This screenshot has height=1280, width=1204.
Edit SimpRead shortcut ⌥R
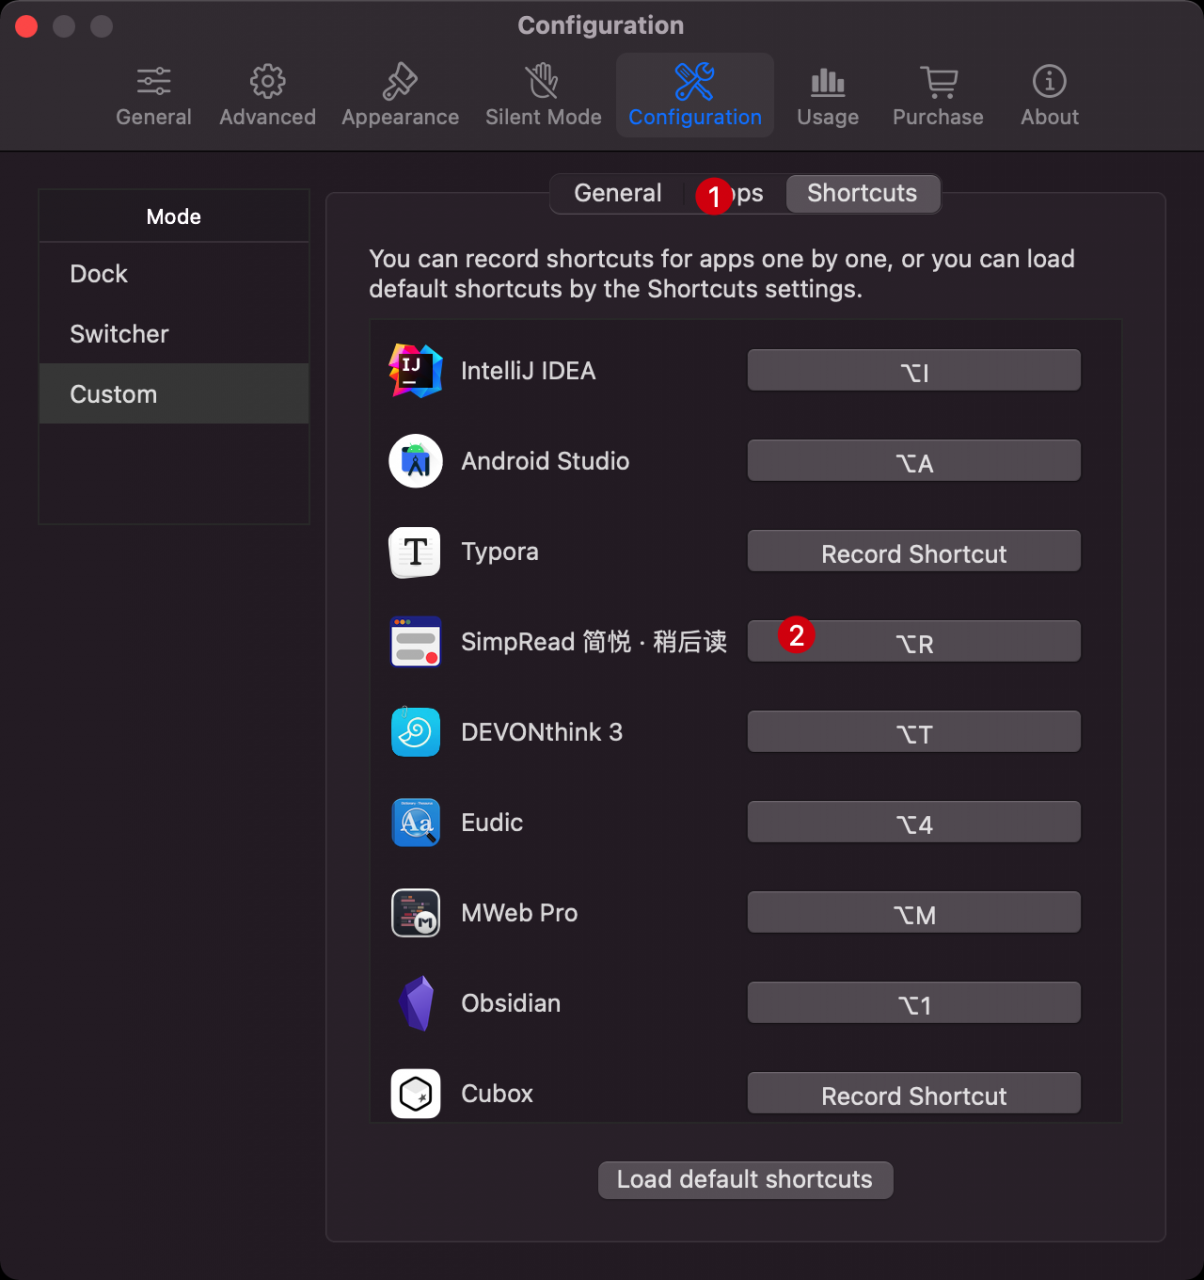(914, 642)
